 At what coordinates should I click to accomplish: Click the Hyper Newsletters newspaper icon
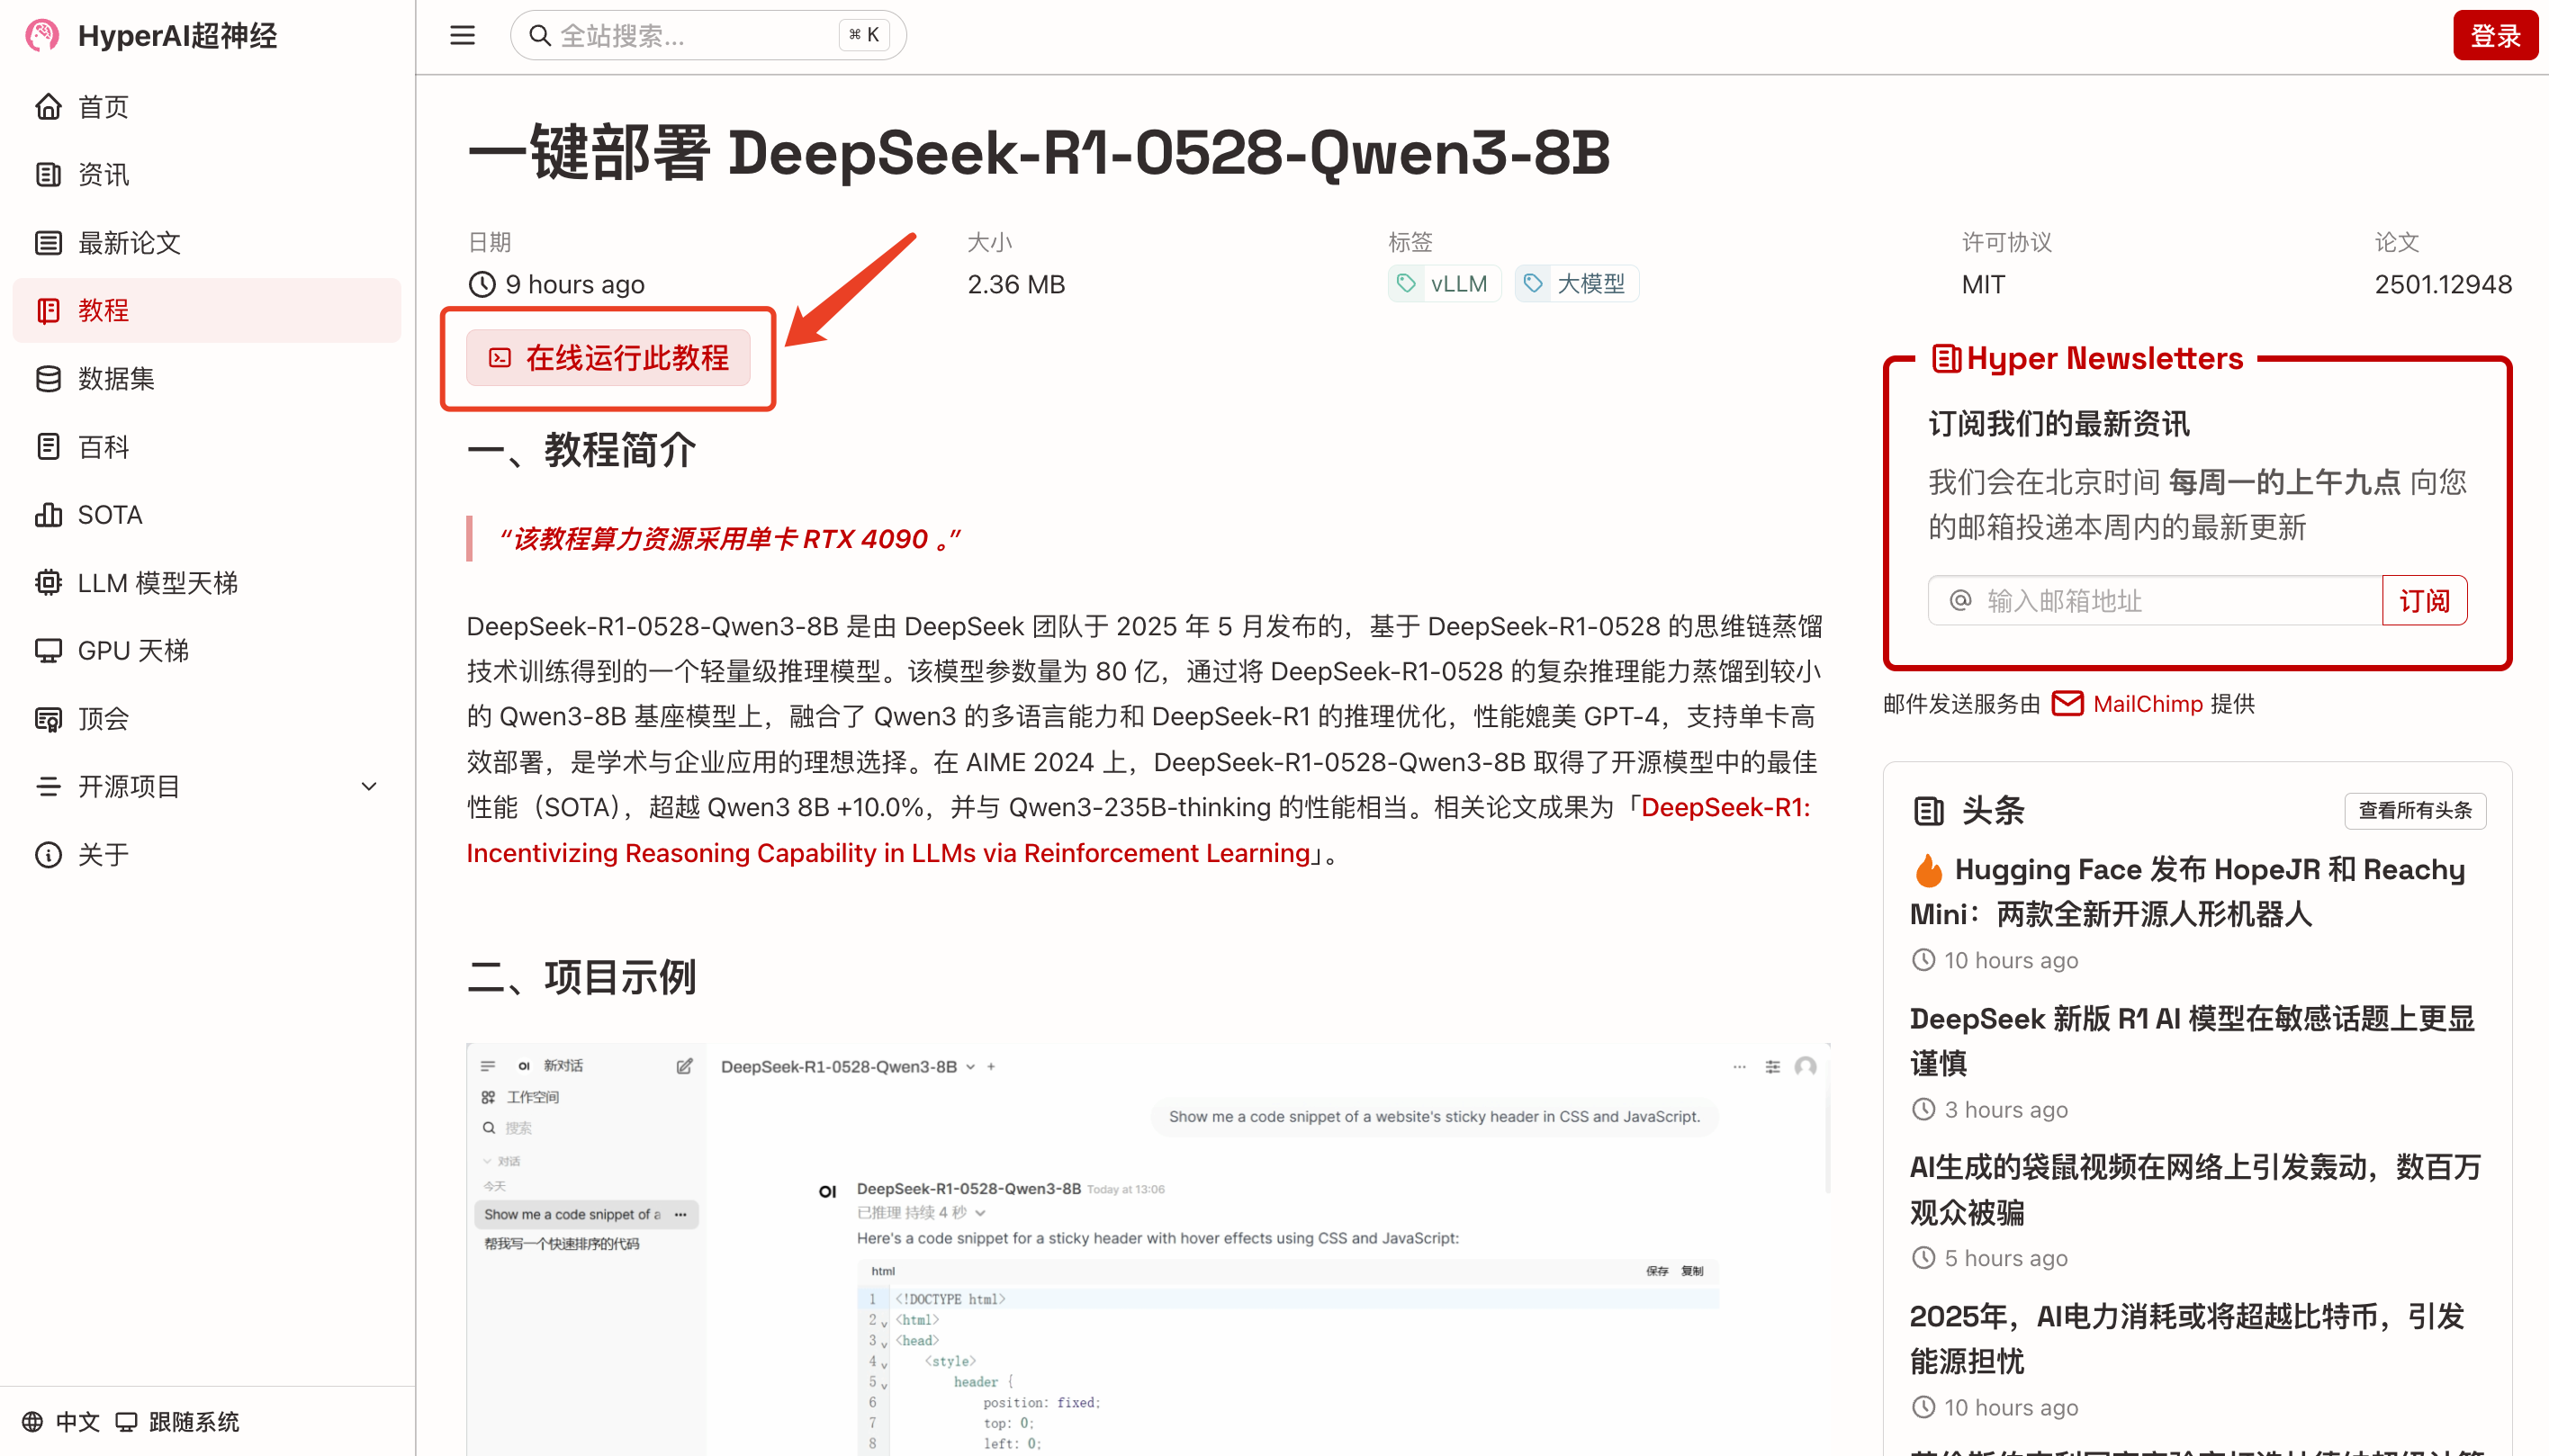click(1945, 358)
